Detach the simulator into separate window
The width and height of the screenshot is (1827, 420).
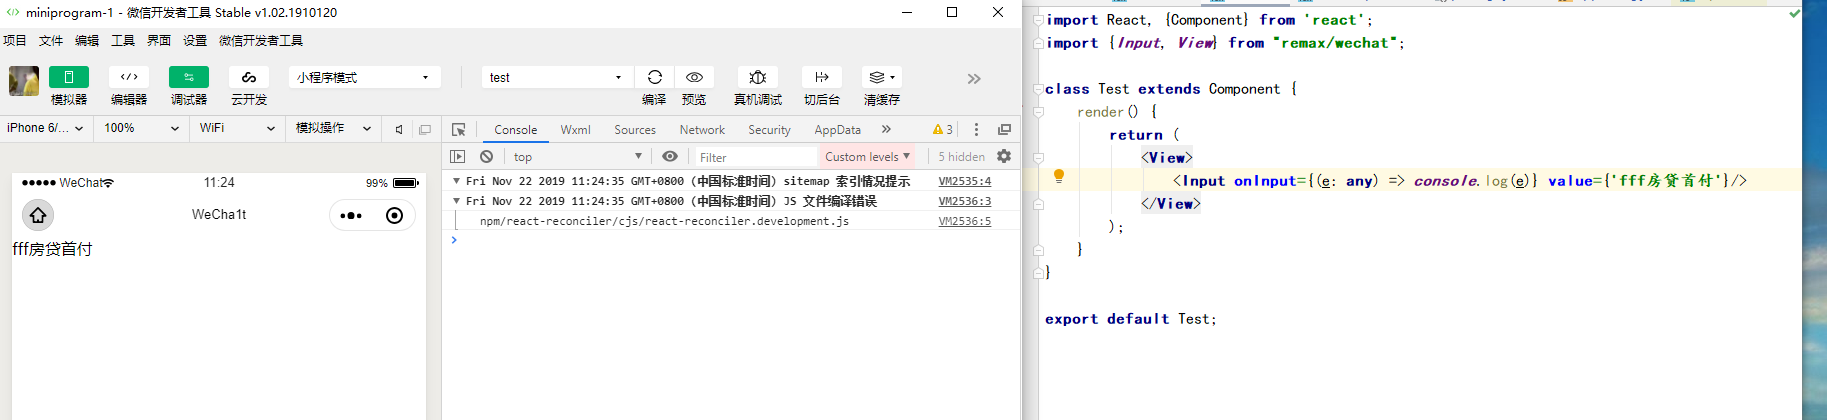[425, 129]
